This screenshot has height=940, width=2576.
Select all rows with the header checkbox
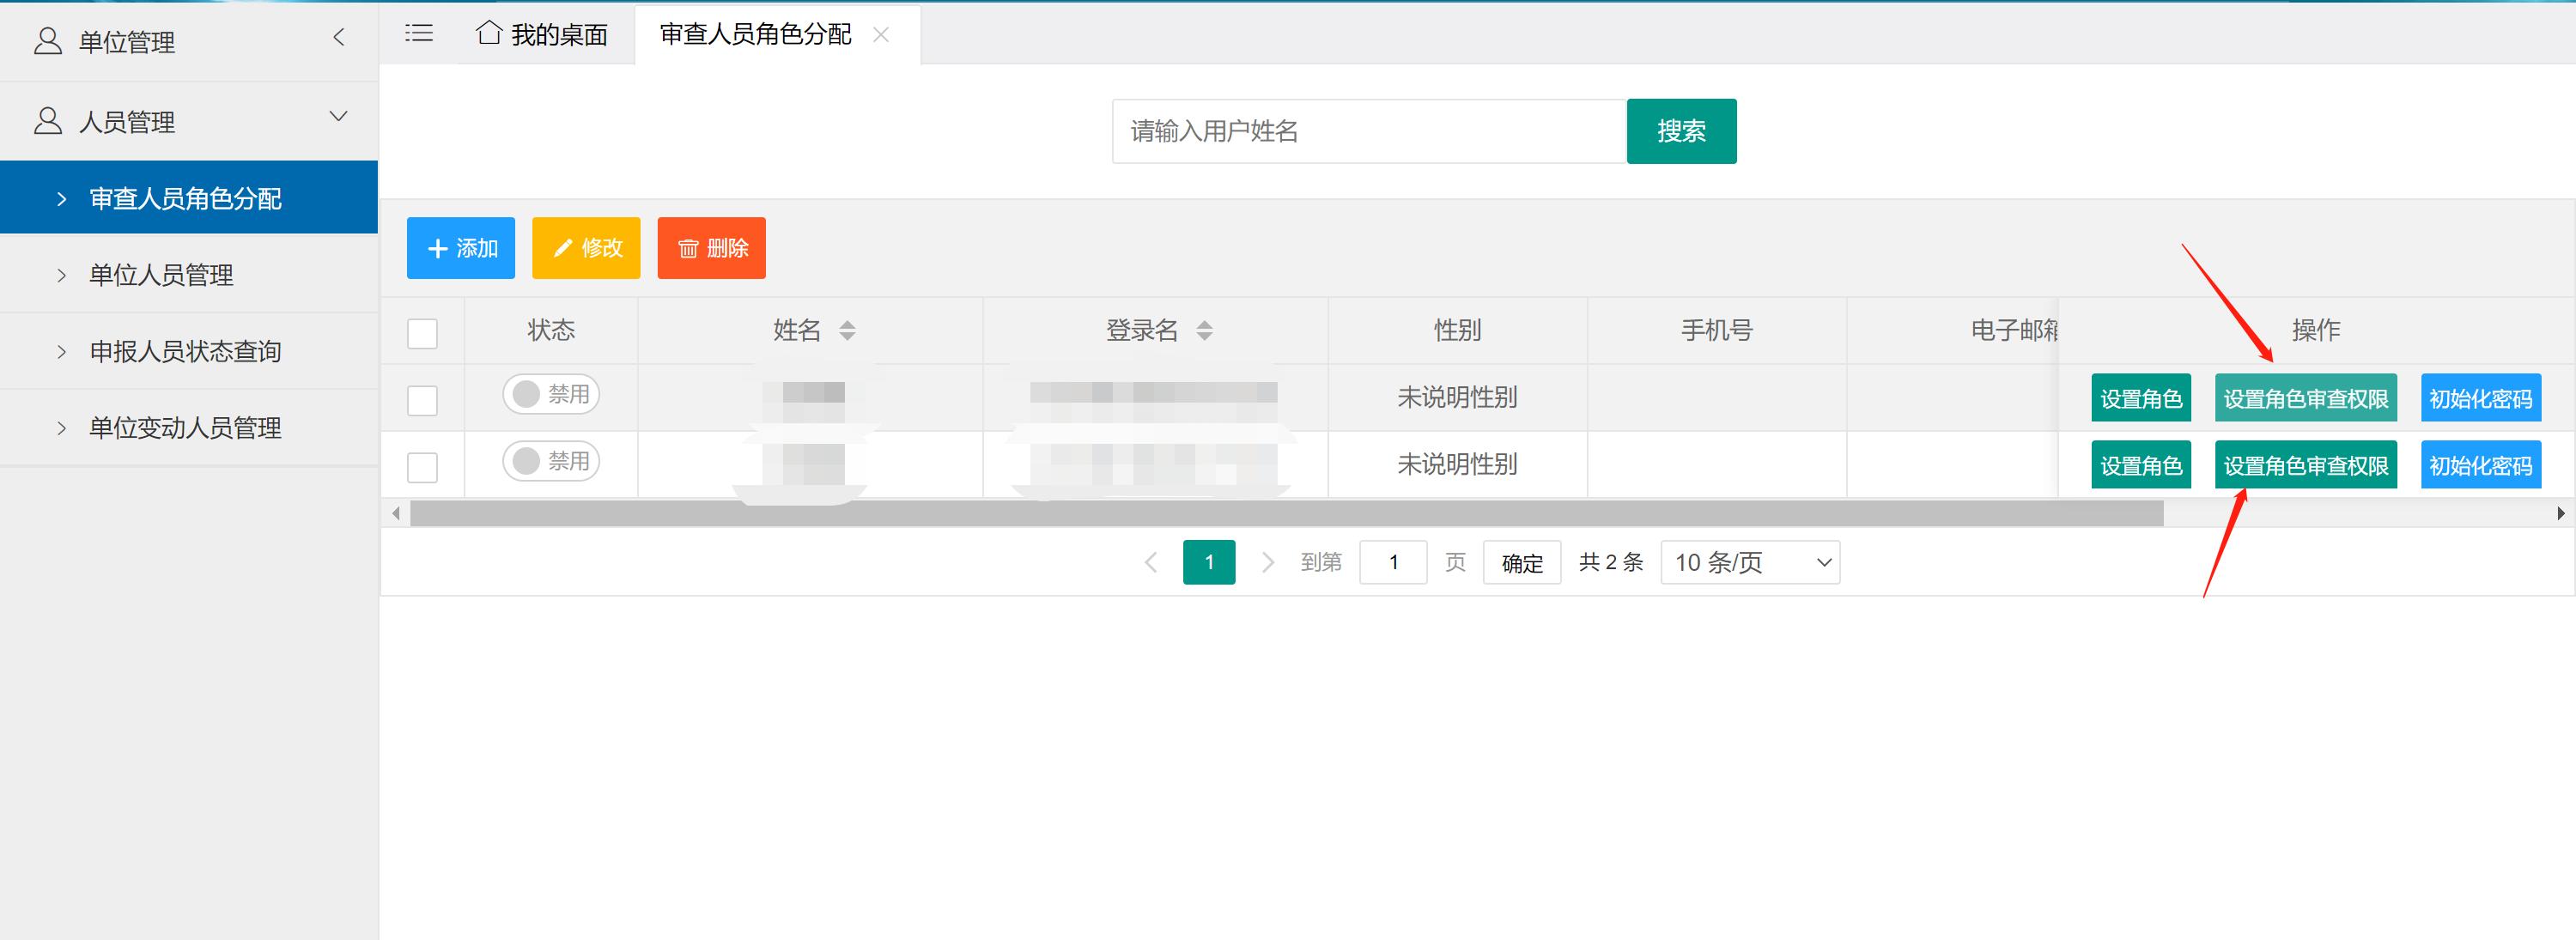[422, 333]
